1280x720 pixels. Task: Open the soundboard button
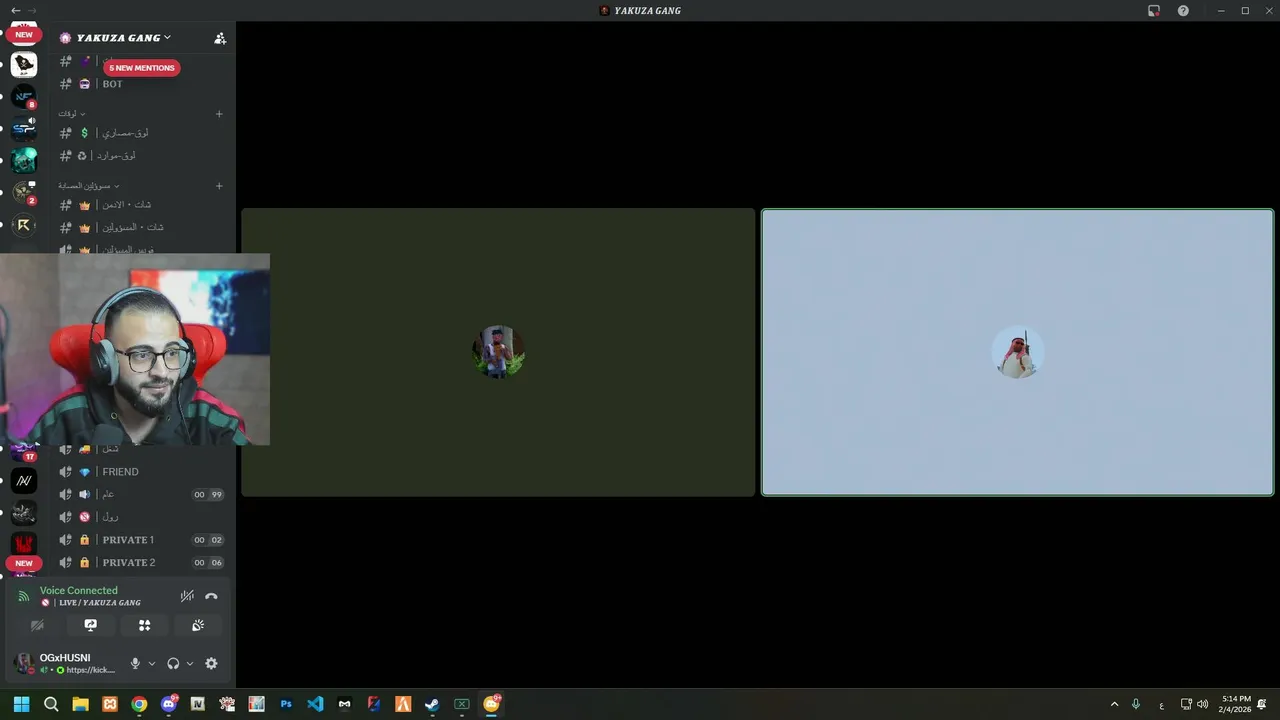(198, 625)
